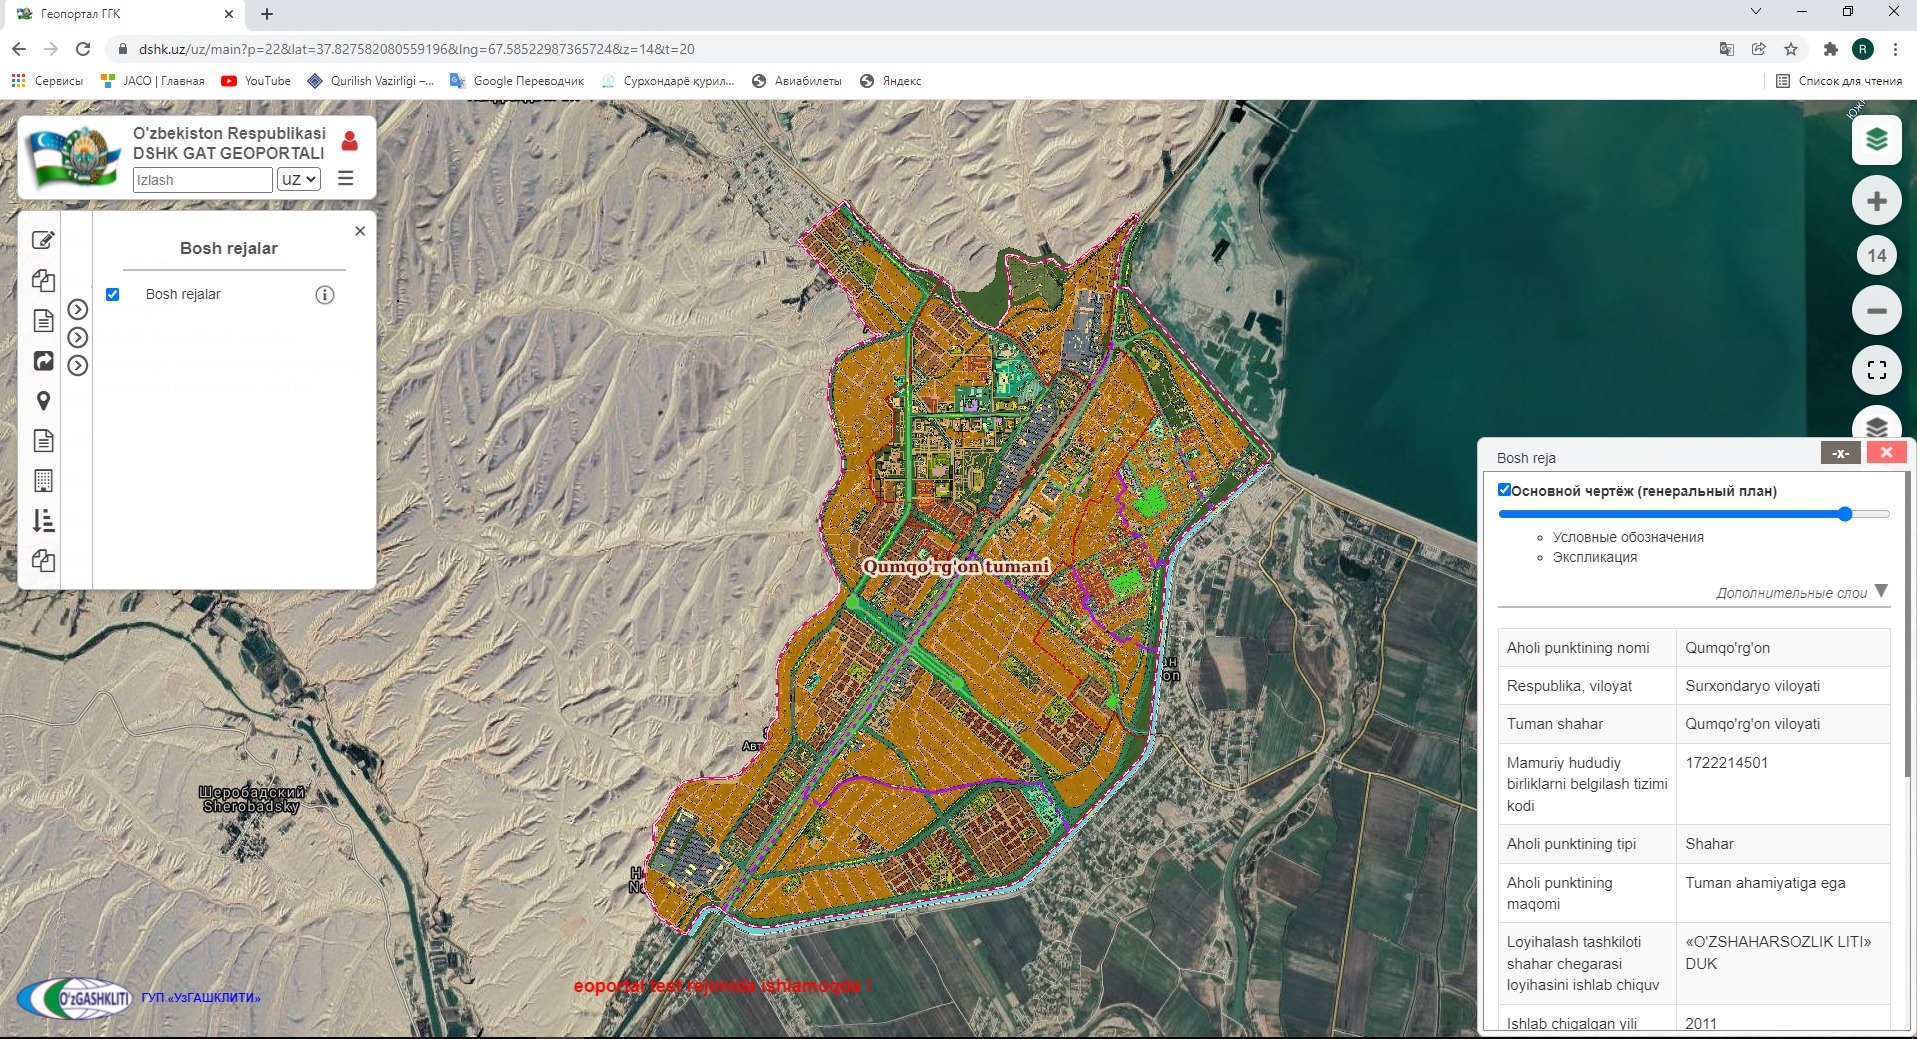This screenshot has width=1917, height=1039.
Task: Open Список для чтения reading list
Action: [1839, 81]
